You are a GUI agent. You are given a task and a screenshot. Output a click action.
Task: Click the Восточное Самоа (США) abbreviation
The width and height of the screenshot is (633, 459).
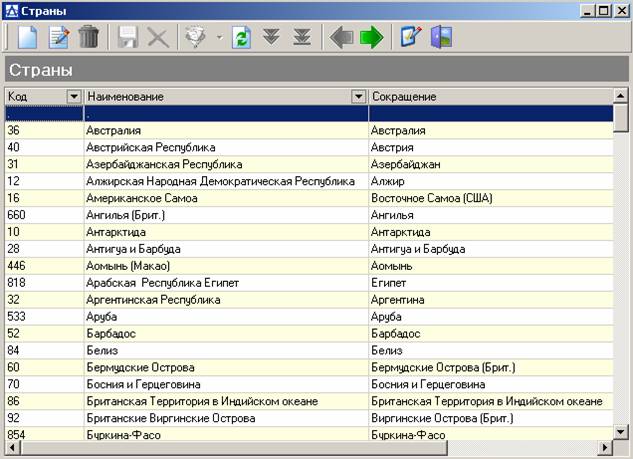point(491,198)
